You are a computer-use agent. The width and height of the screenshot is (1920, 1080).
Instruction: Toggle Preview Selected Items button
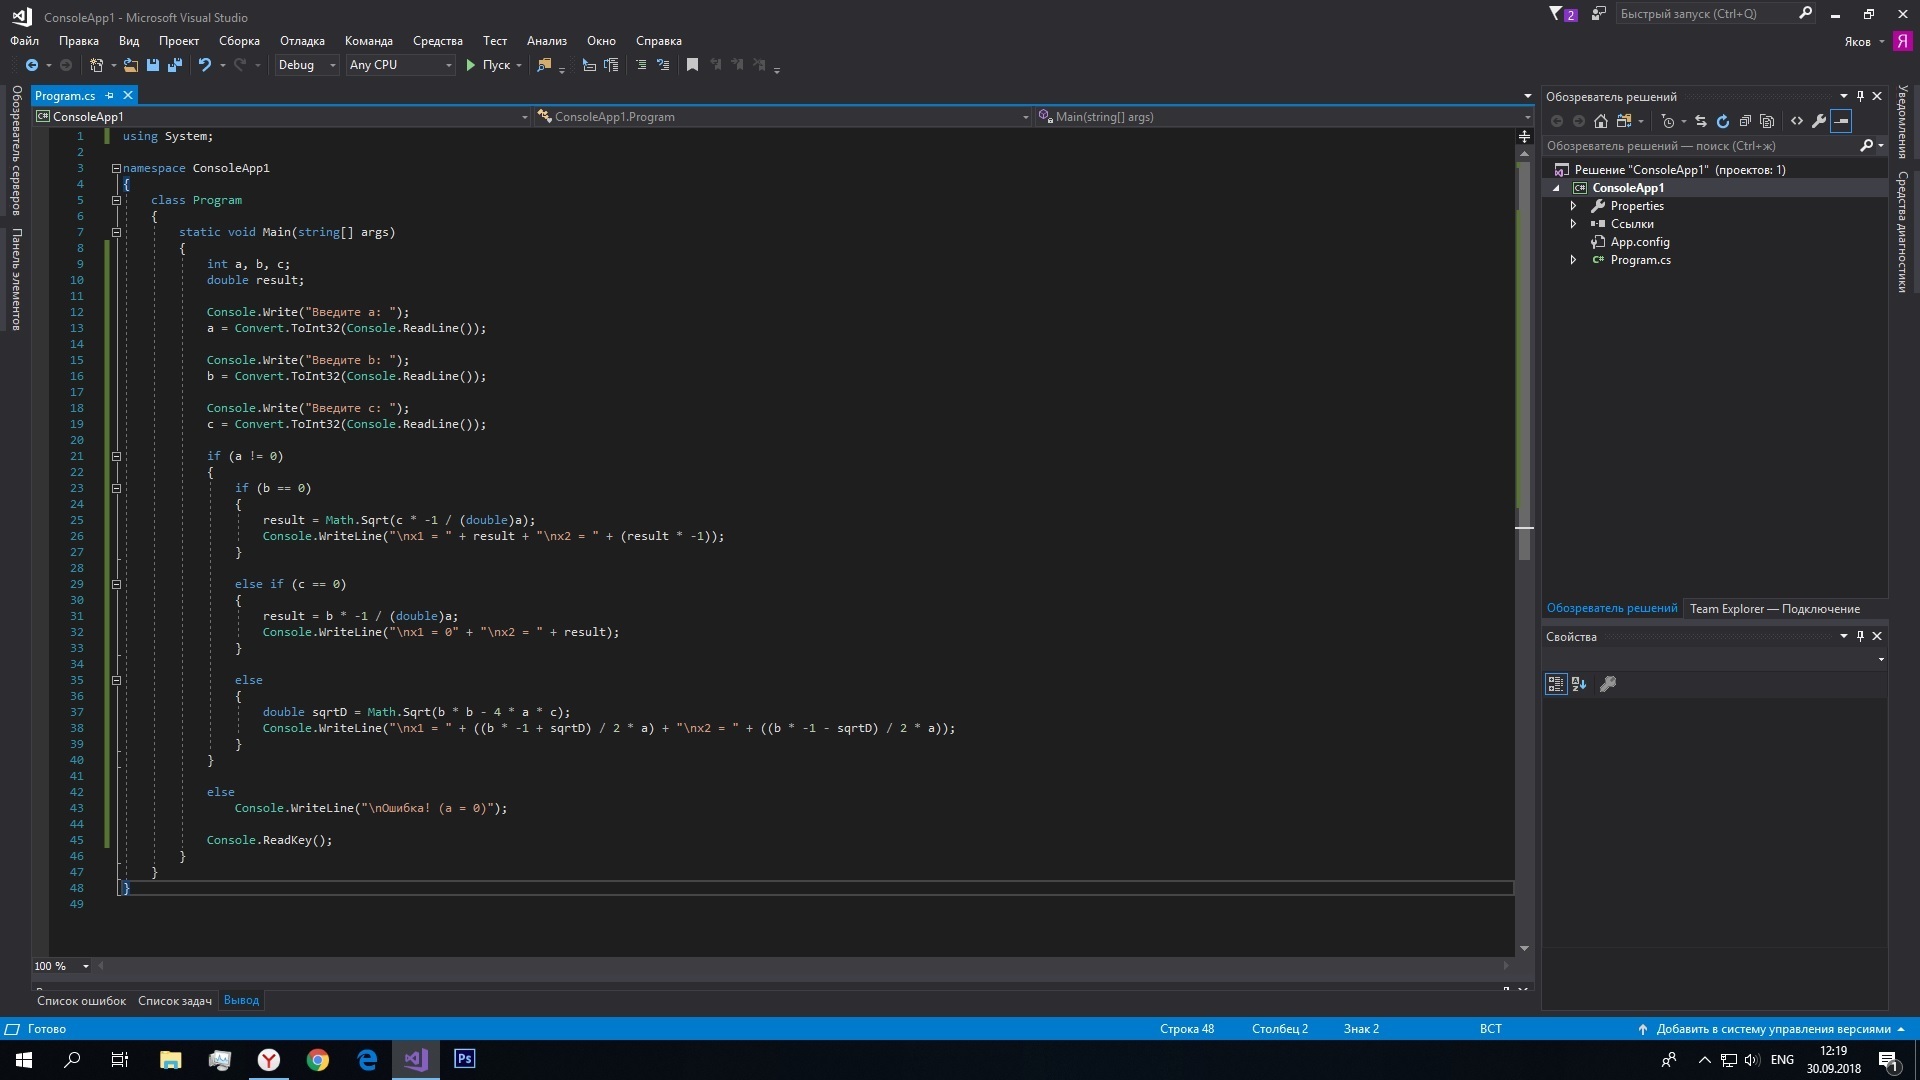point(1842,121)
